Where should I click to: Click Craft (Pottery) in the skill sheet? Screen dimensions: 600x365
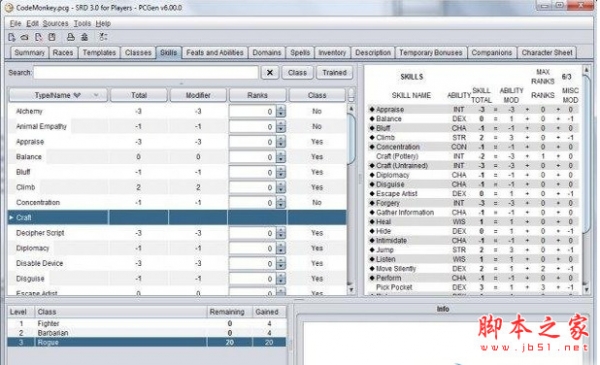(397, 156)
